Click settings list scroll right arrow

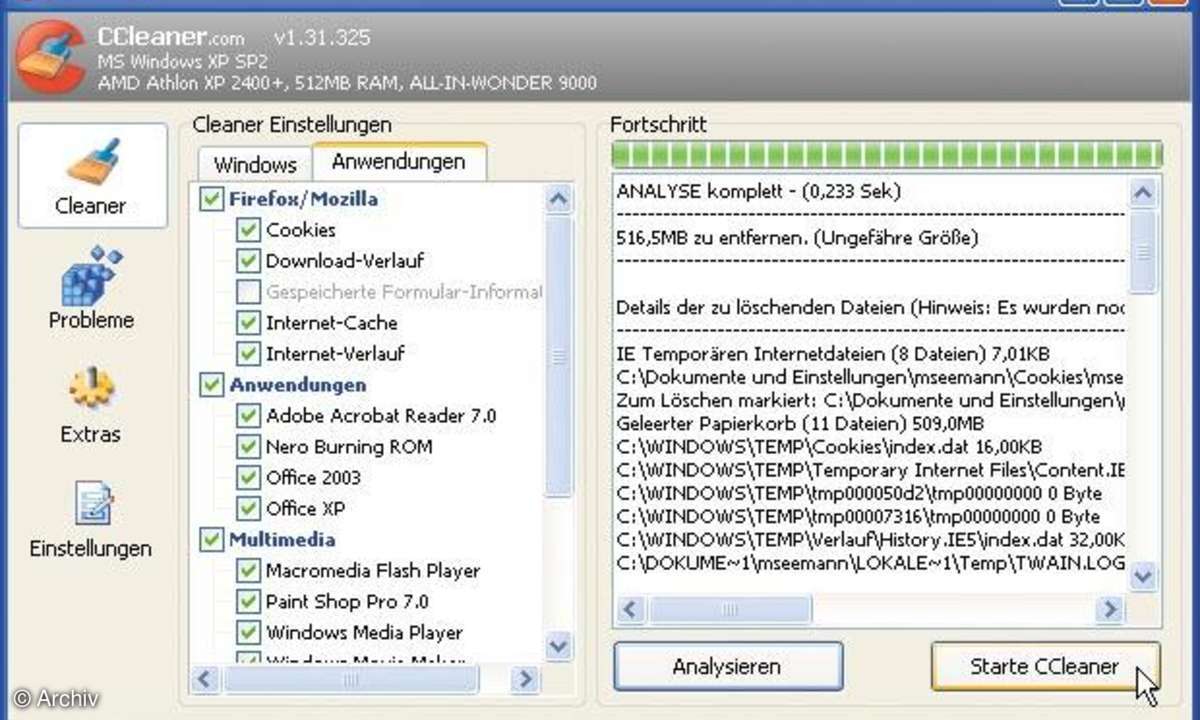click(524, 680)
